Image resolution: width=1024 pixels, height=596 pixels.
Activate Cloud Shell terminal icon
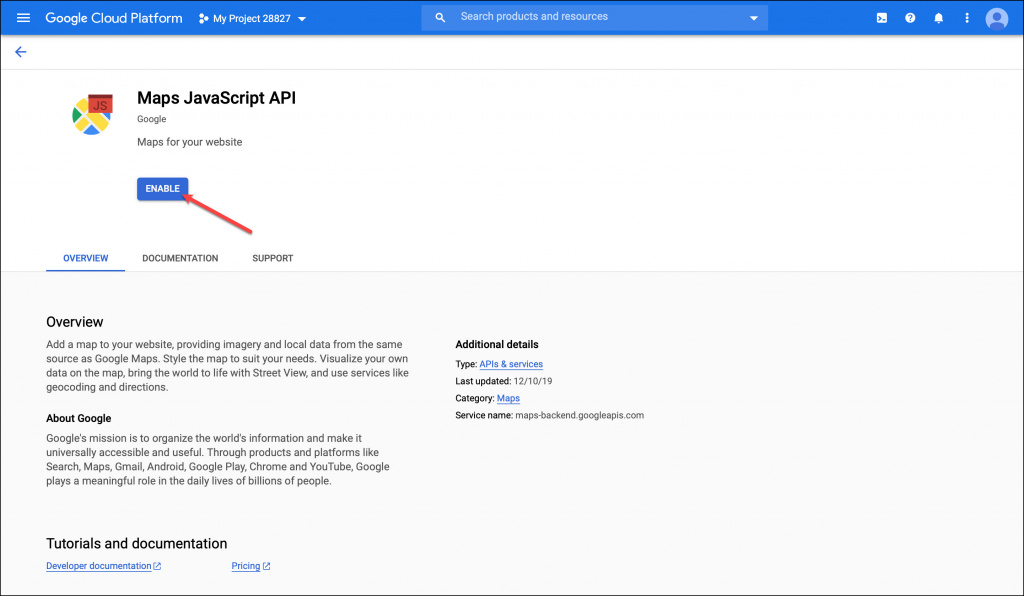click(x=881, y=18)
